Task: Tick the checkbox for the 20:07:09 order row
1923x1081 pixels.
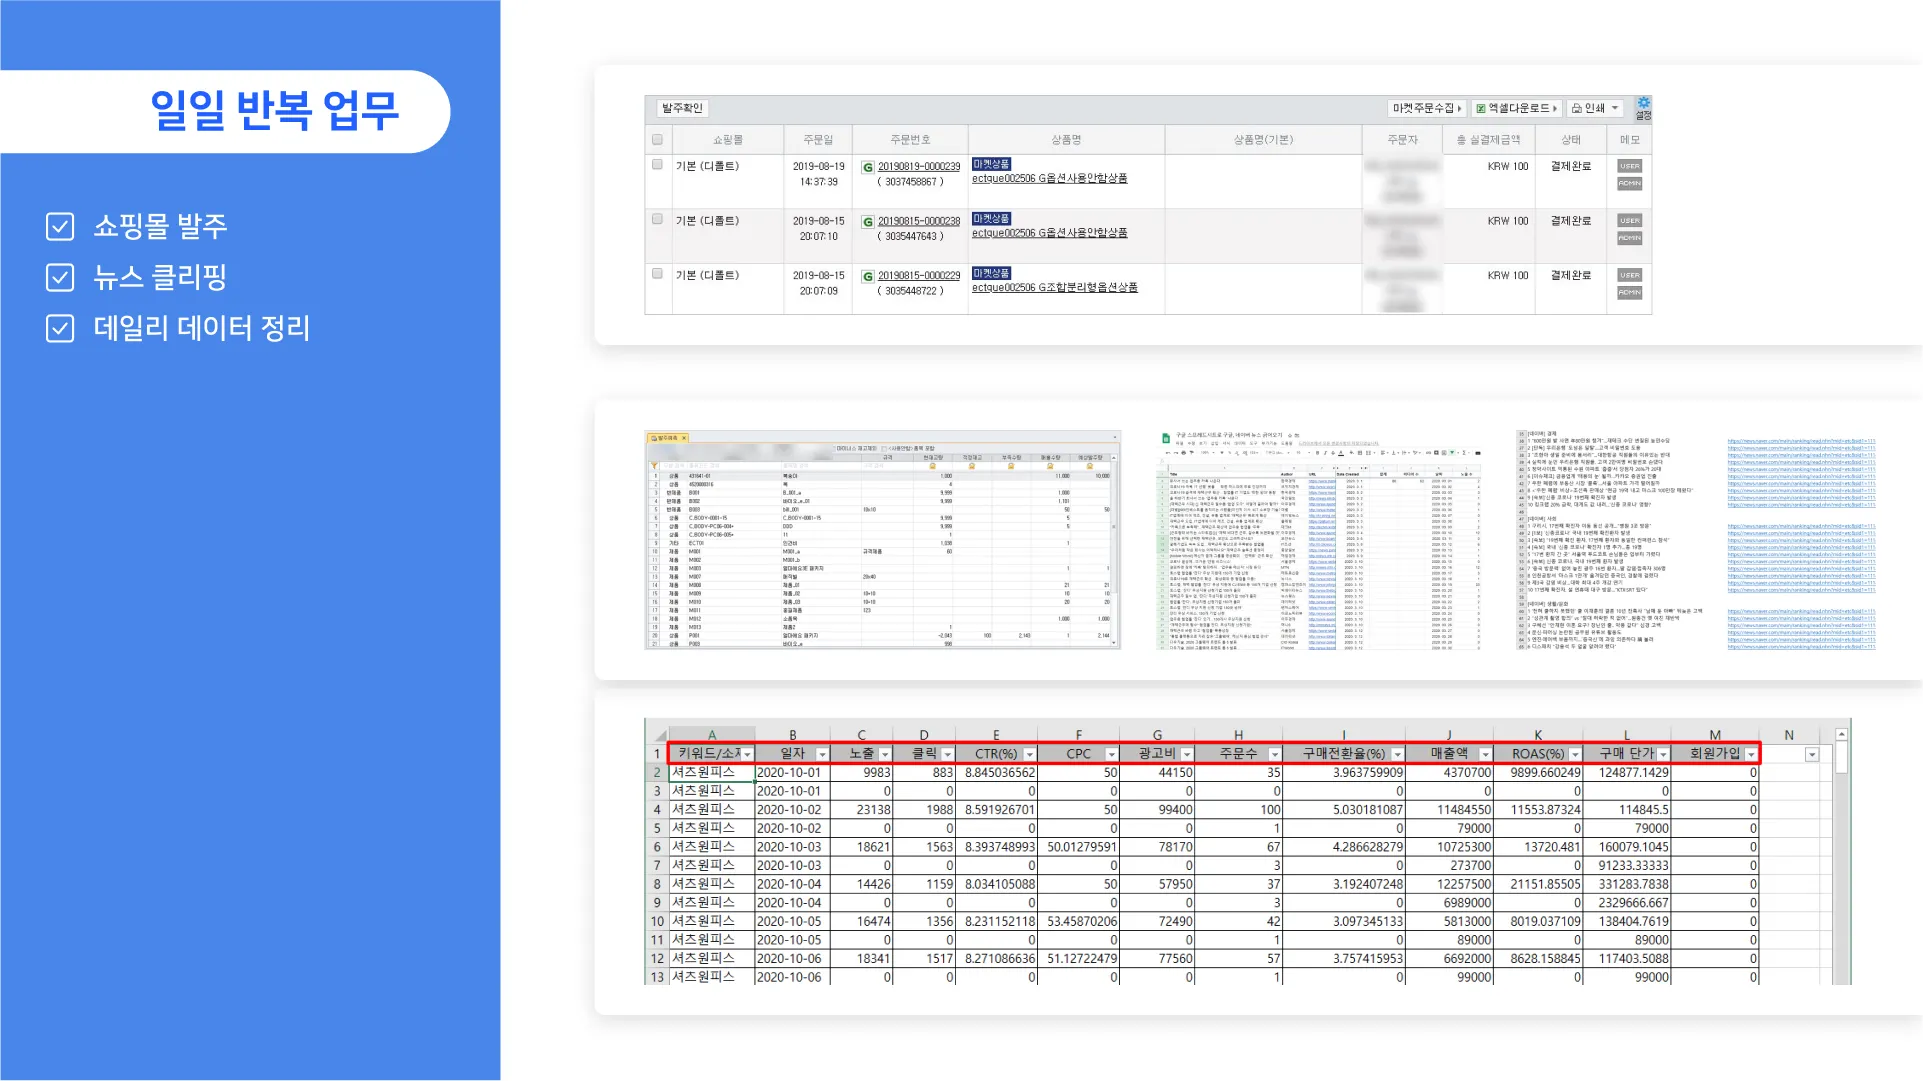Action: point(657,273)
